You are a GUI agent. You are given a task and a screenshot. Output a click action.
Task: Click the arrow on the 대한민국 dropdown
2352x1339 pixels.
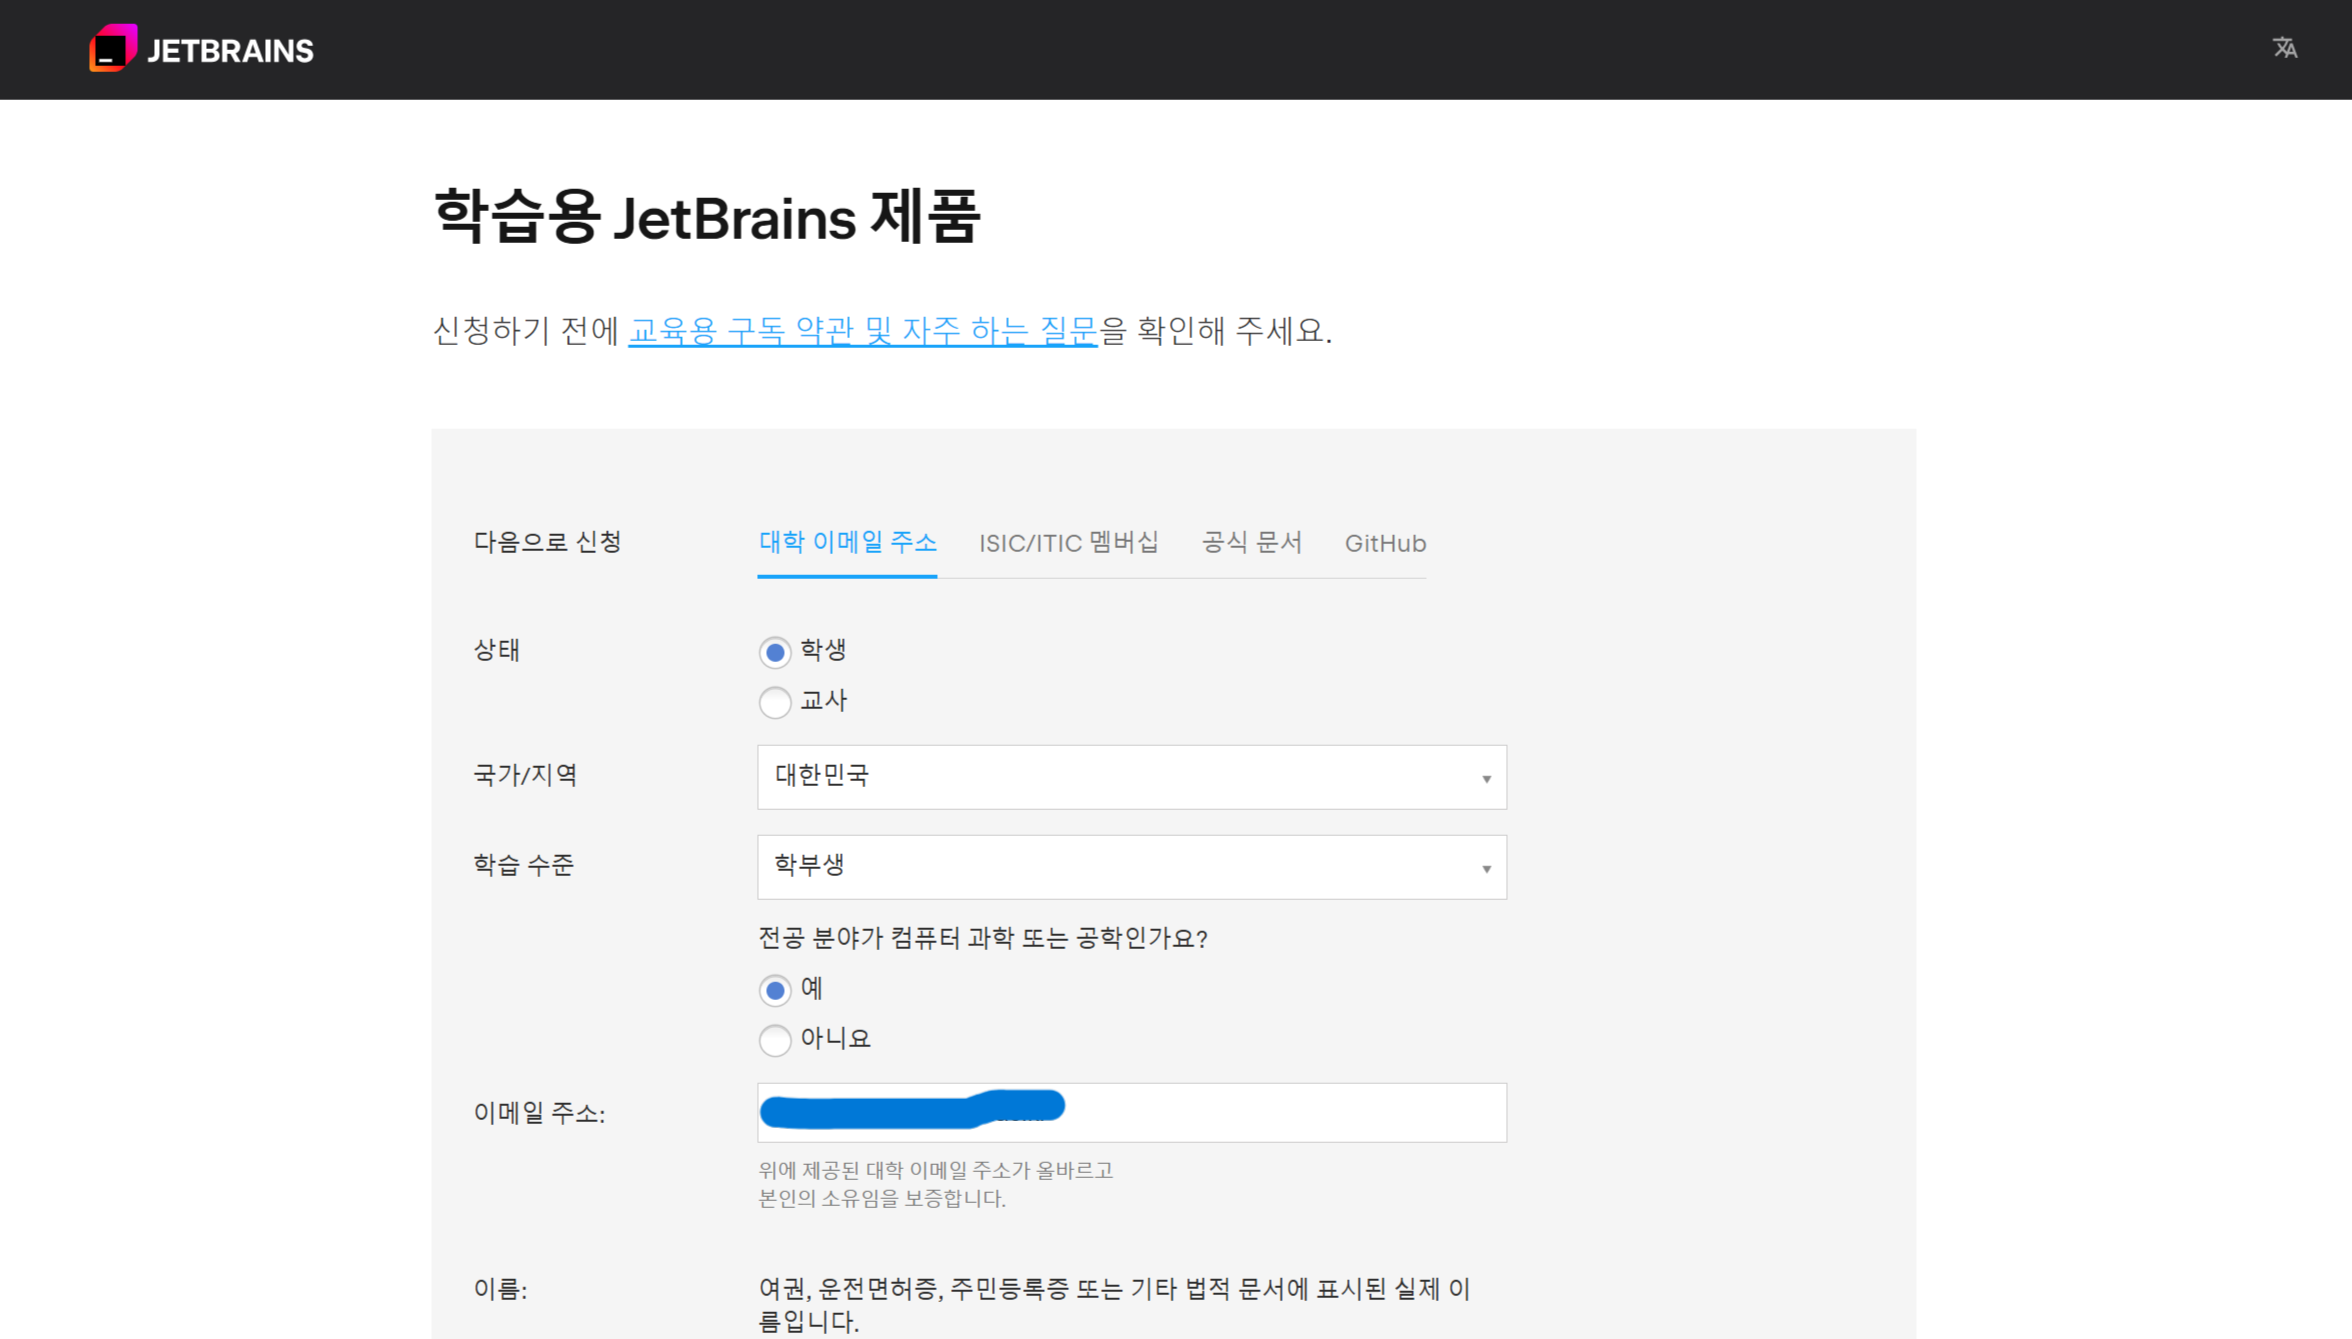(1486, 778)
